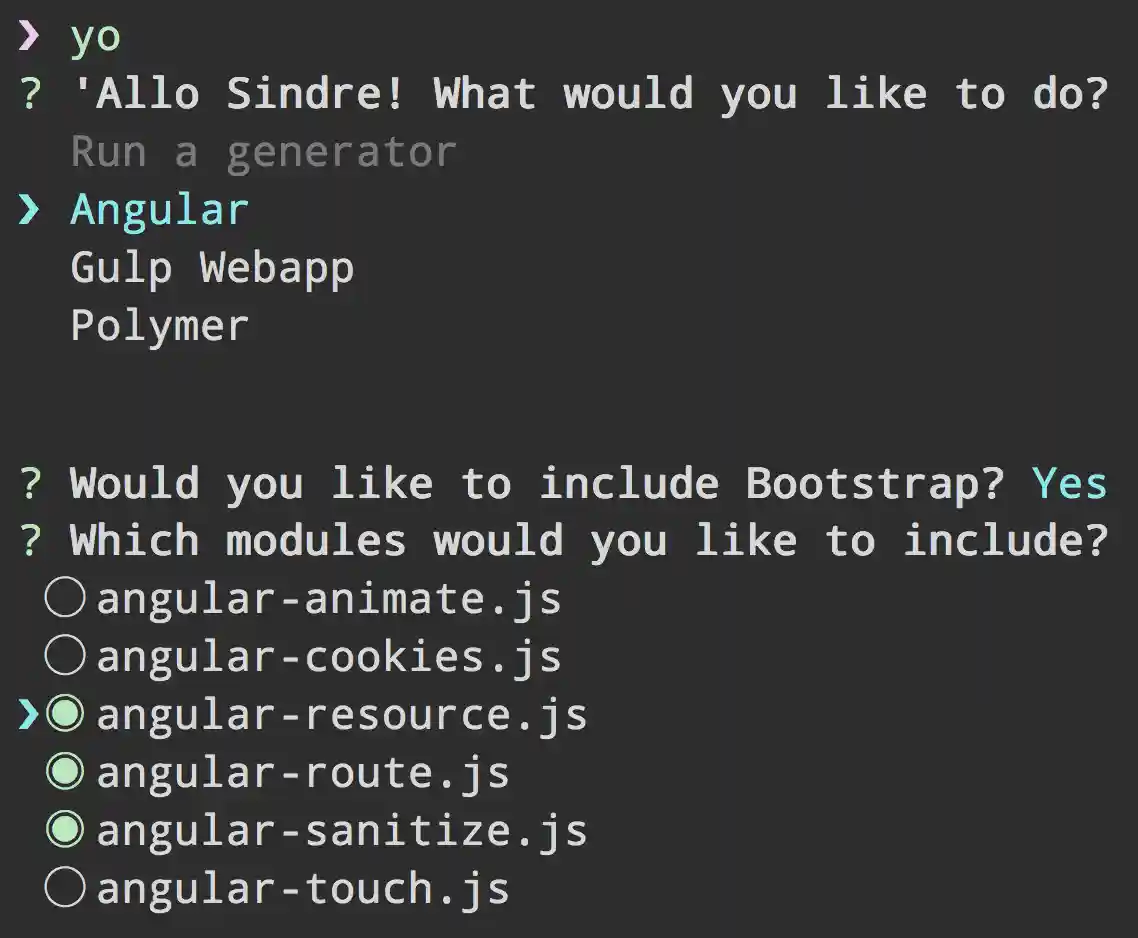Image resolution: width=1138 pixels, height=938 pixels.
Task: Click the Run a generator heading
Action: point(263,153)
